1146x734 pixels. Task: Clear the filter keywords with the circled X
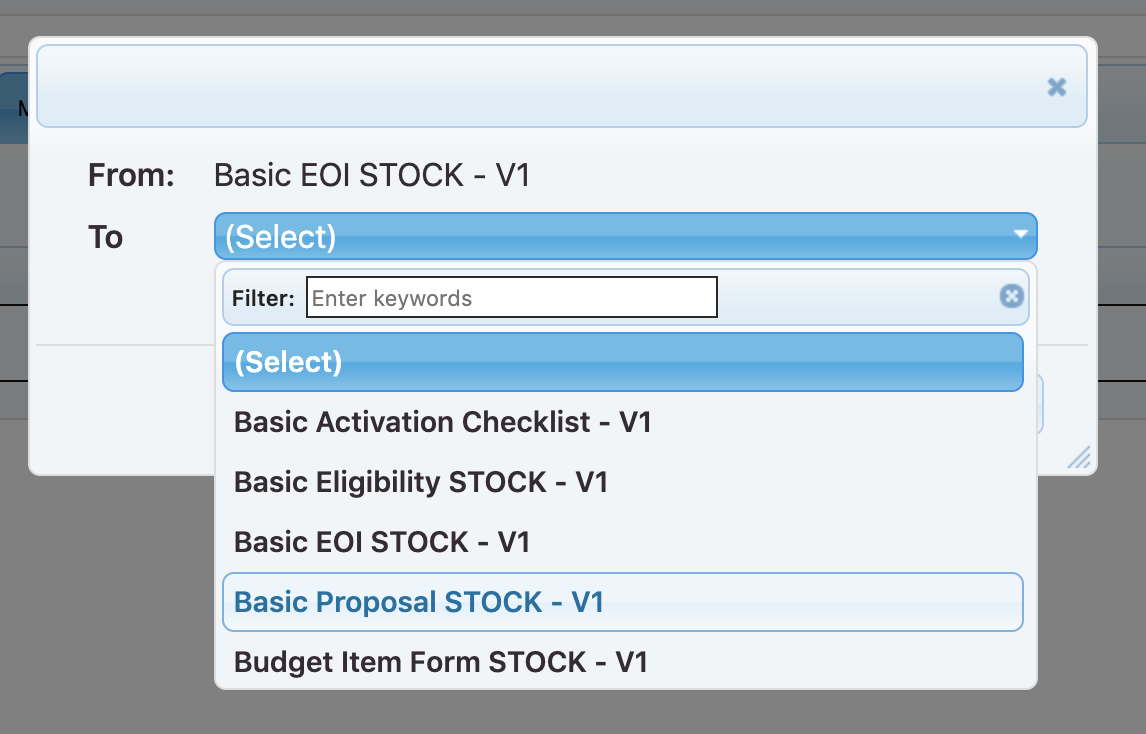(x=1011, y=296)
